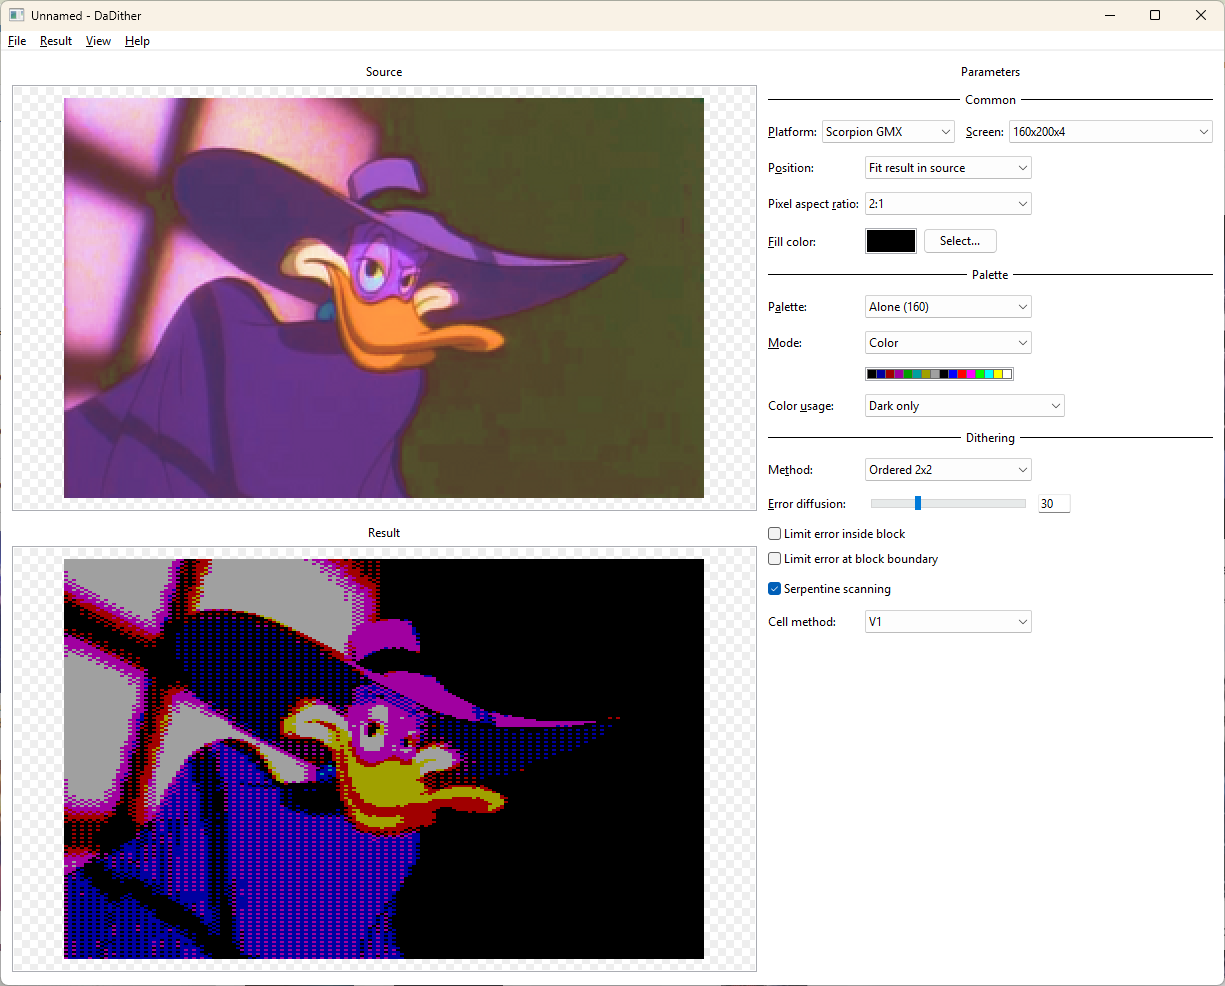Image resolution: width=1225 pixels, height=986 pixels.
Task: Close the DaDither window
Action: (x=1201, y=15)
